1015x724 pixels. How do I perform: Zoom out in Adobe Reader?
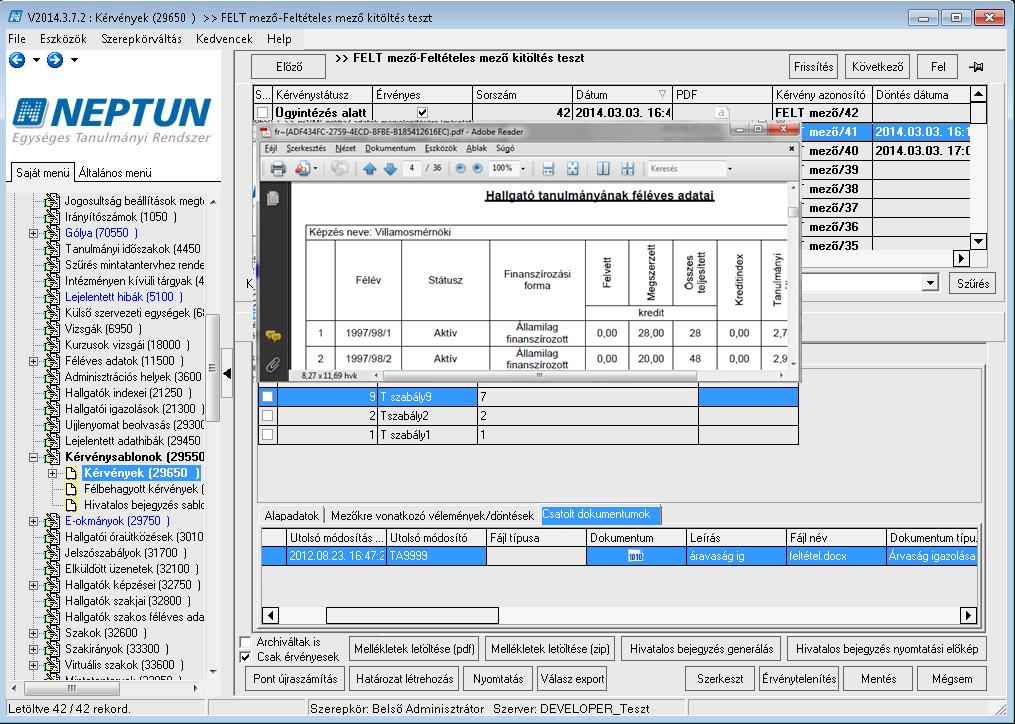point(460,168)
